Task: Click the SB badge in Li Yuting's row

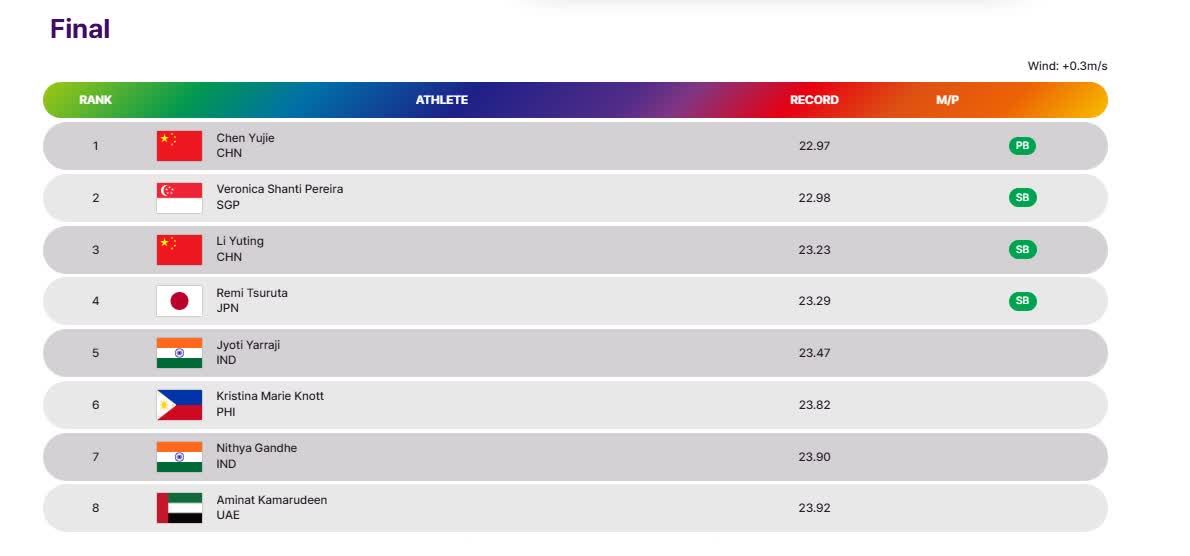Action: [1022, 250]
